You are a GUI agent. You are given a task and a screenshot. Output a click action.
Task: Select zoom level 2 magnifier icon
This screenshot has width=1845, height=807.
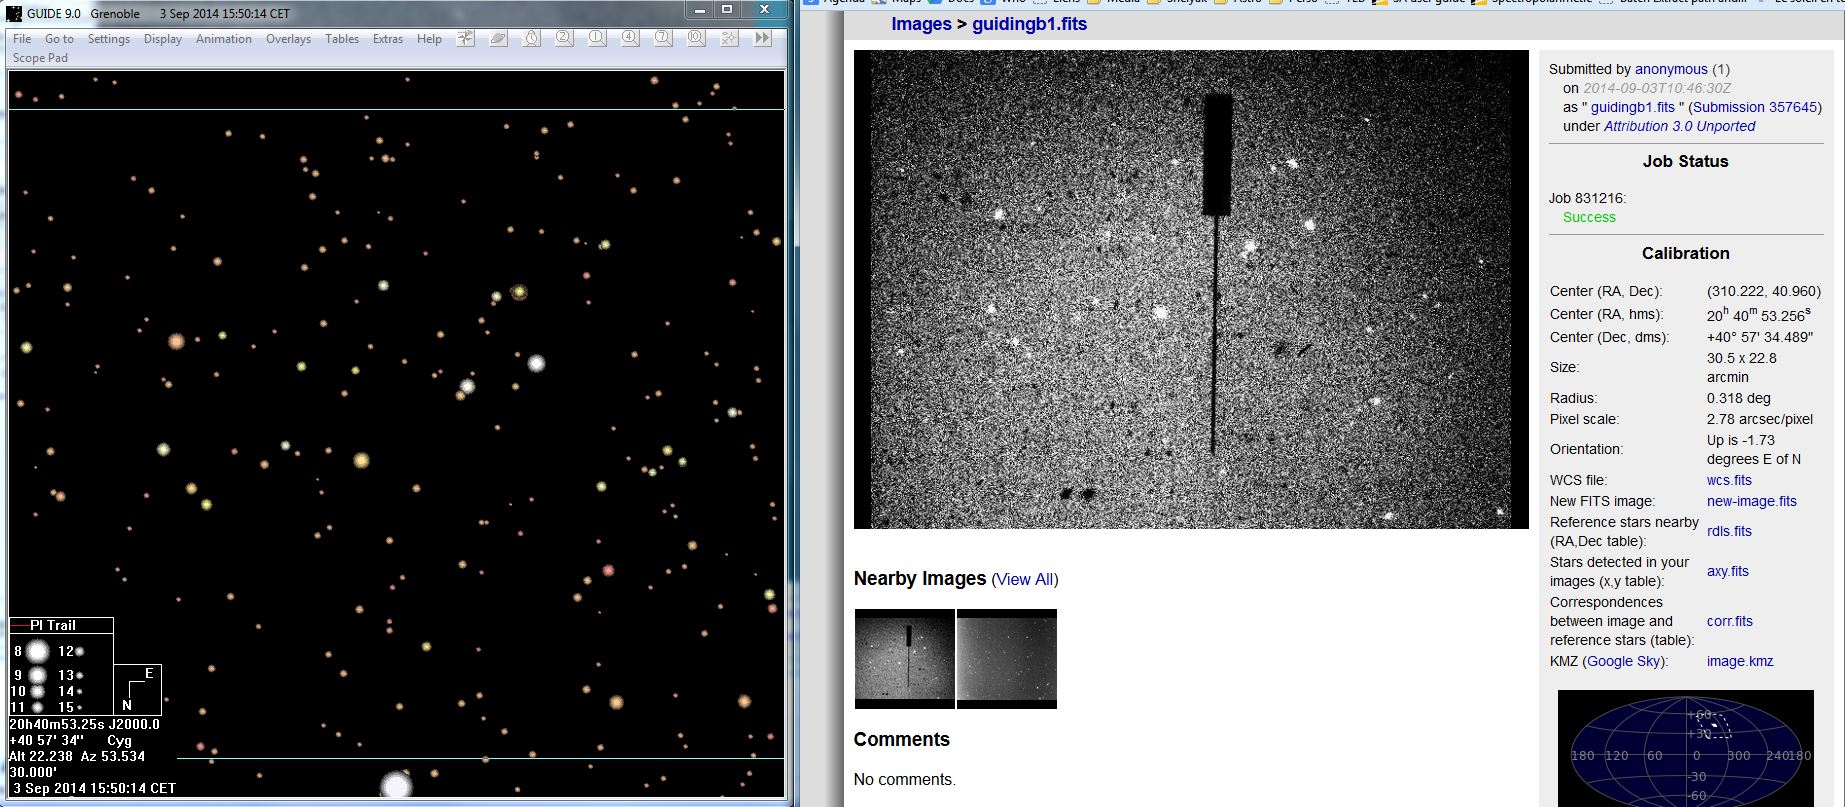[x=564, y=38]
